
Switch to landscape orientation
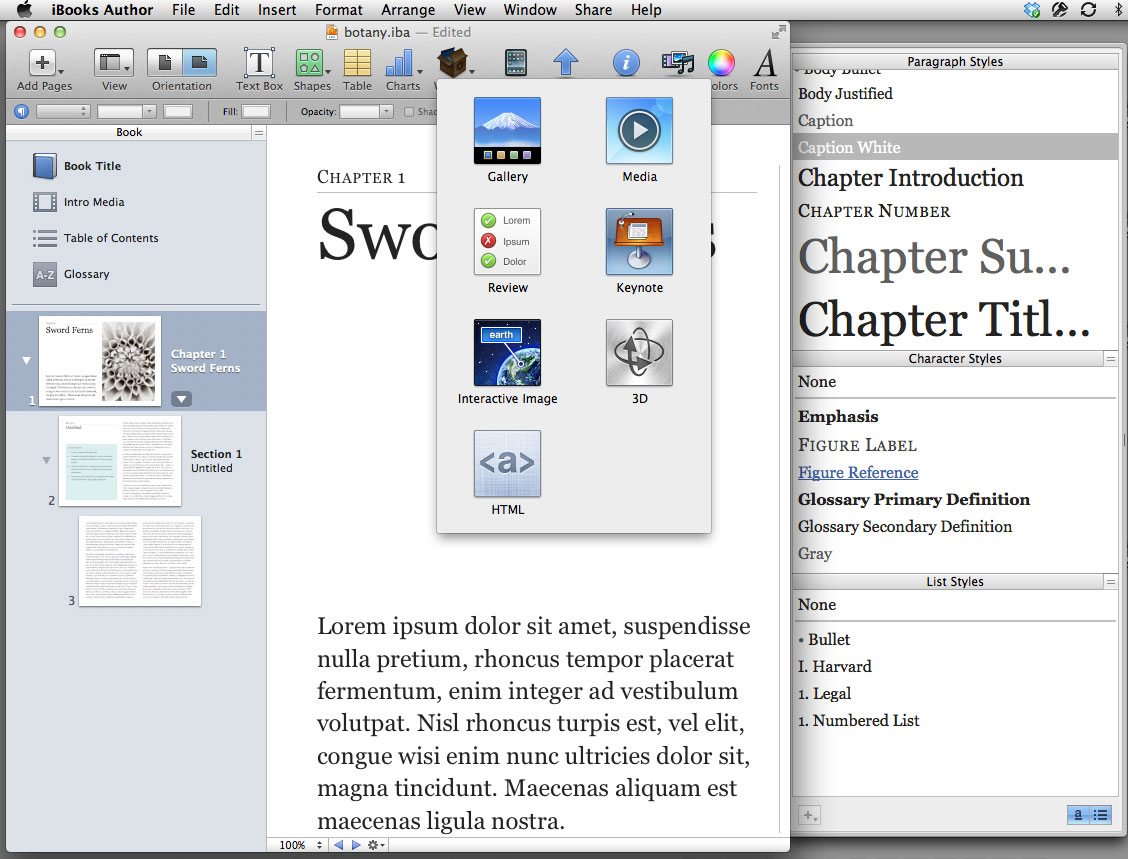[x=199, y=63]
